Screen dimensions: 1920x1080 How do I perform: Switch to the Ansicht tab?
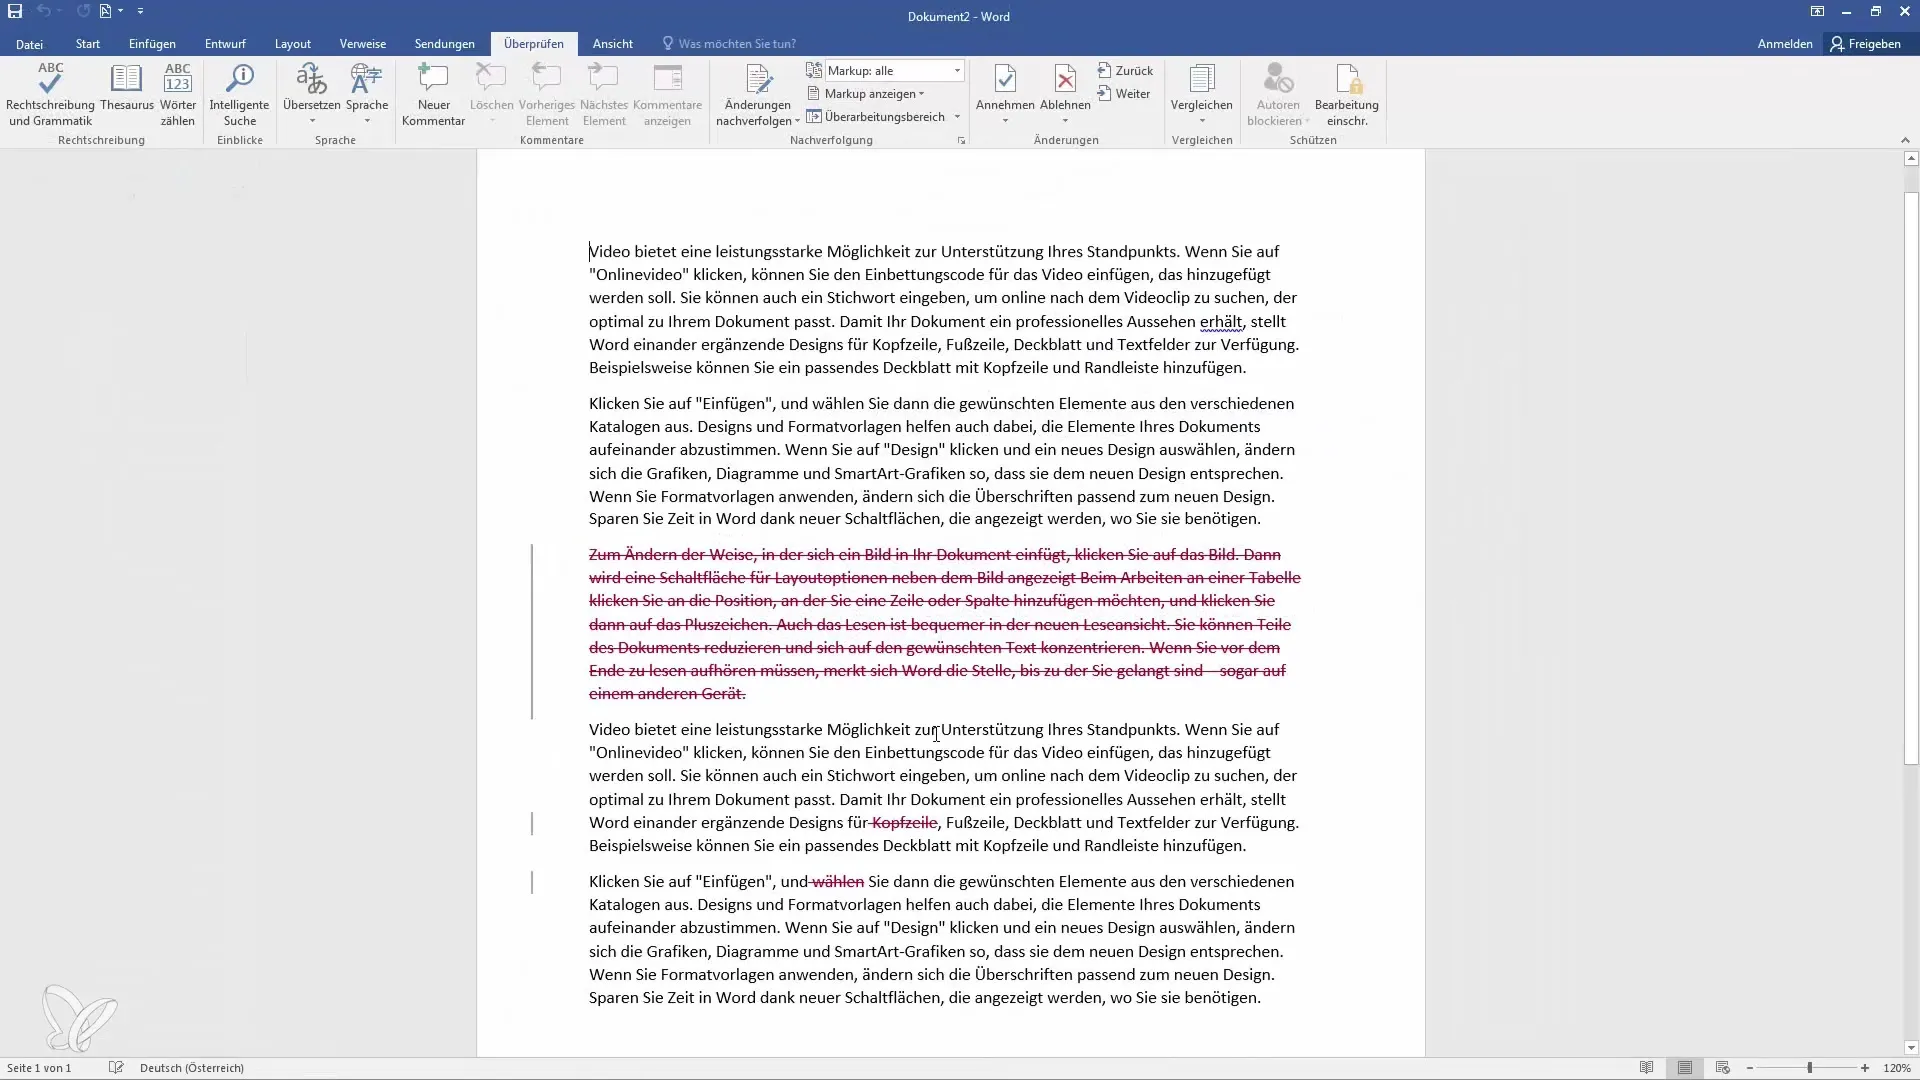[x=612, y=44]
